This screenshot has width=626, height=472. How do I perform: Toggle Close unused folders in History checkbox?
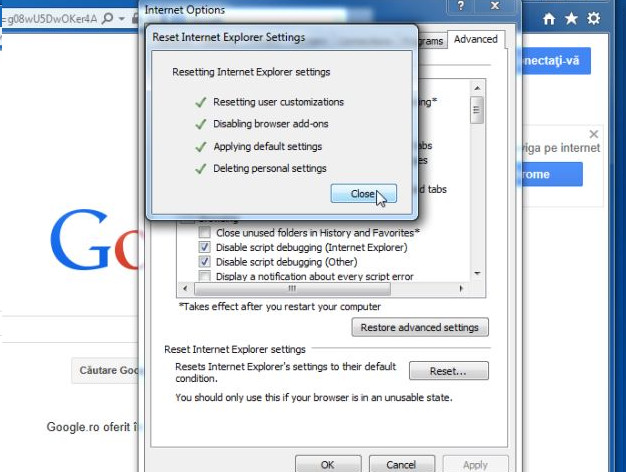[205, 232]
